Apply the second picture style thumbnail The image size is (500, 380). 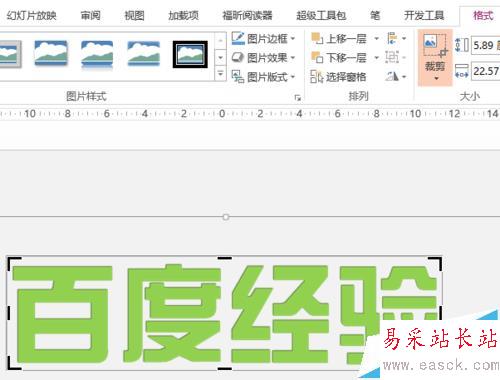(x=51, y=53)
